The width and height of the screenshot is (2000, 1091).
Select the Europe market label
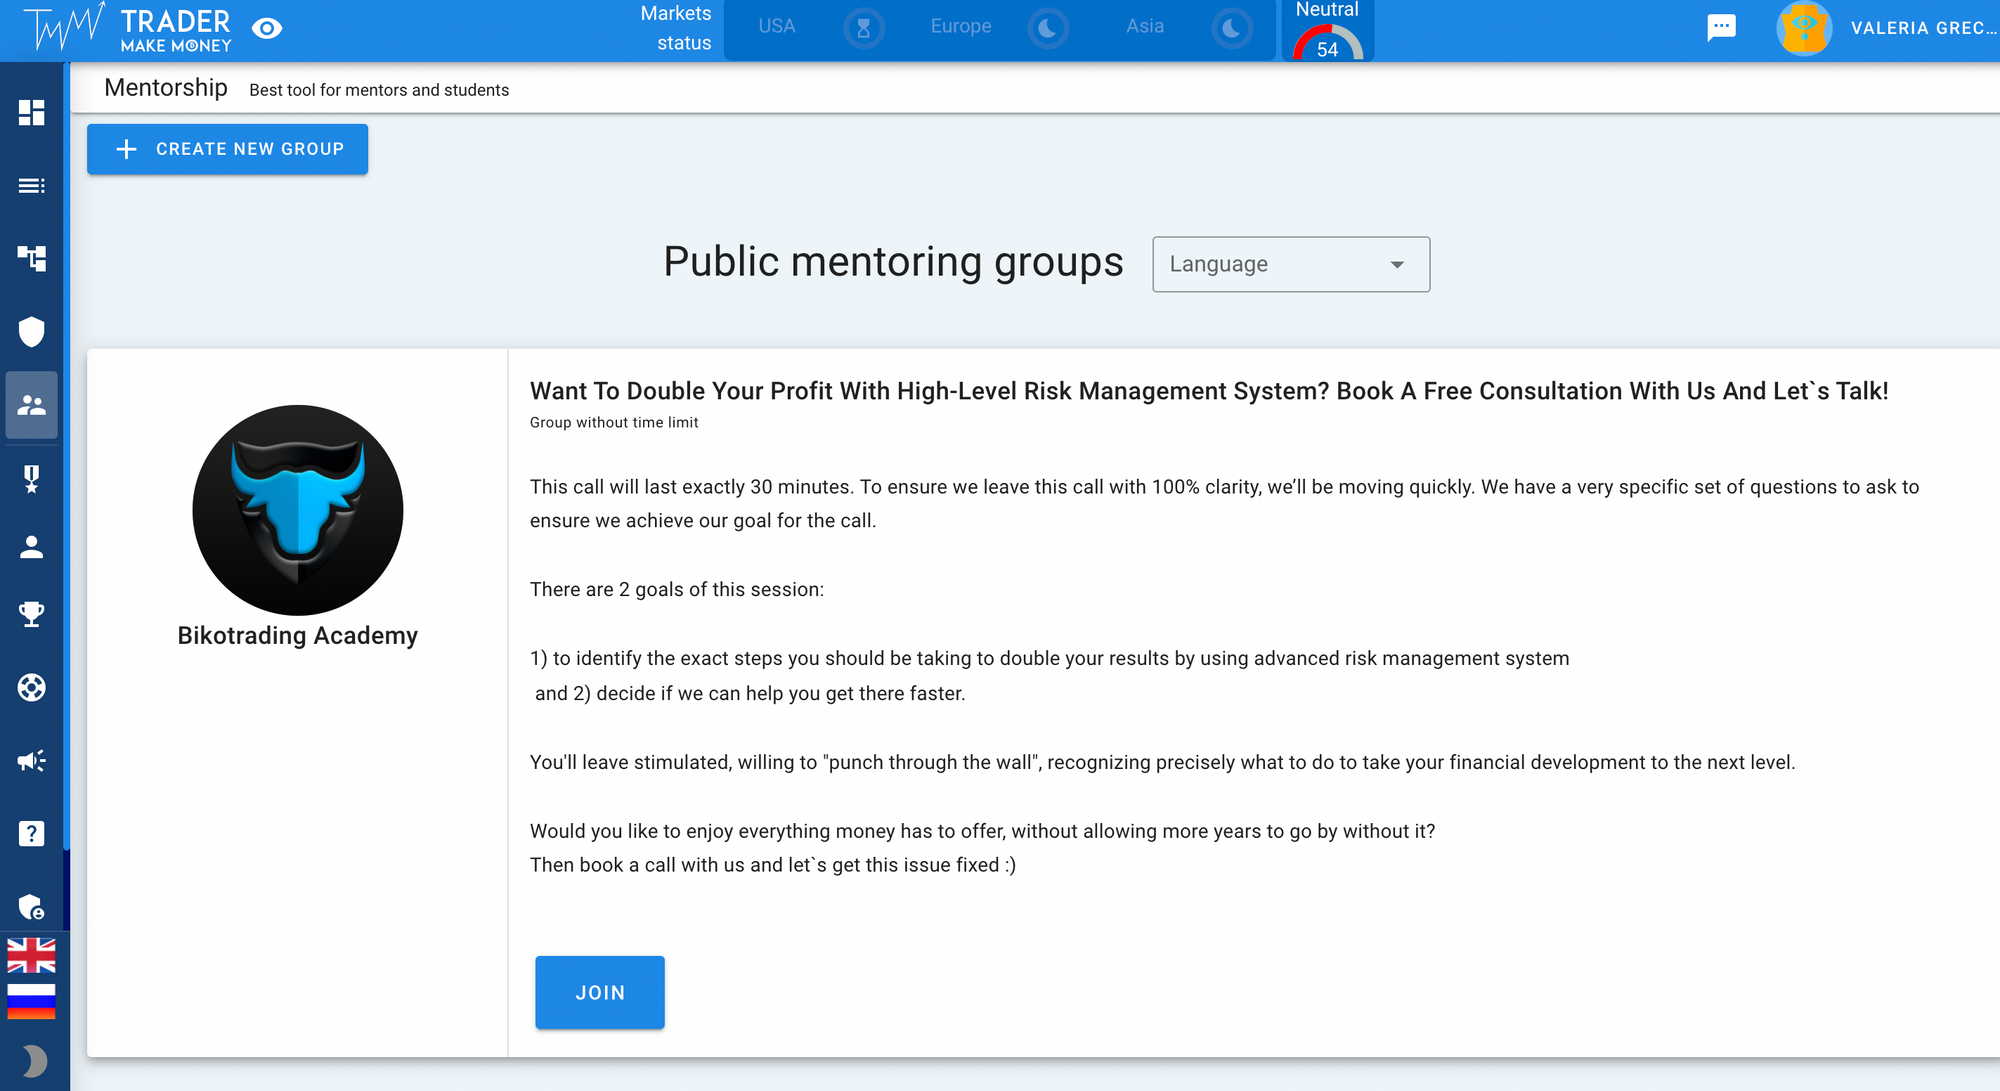click(x=961, y=26)
